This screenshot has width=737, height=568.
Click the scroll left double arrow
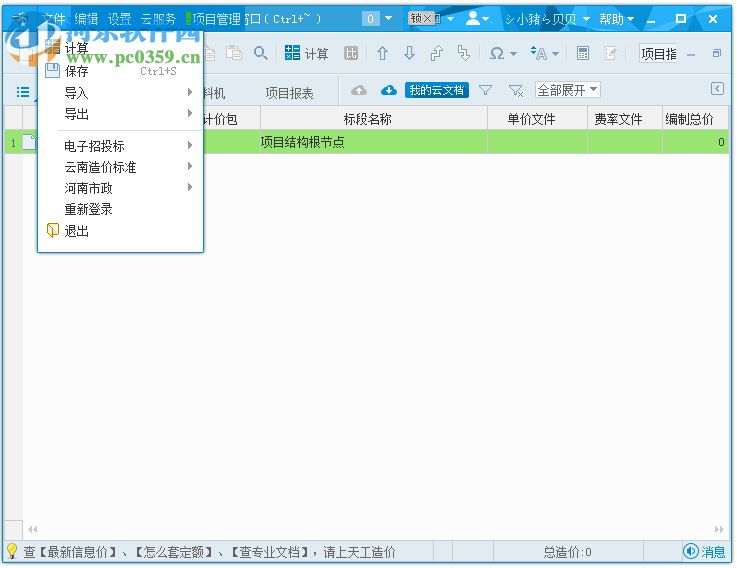pos(32,529)
